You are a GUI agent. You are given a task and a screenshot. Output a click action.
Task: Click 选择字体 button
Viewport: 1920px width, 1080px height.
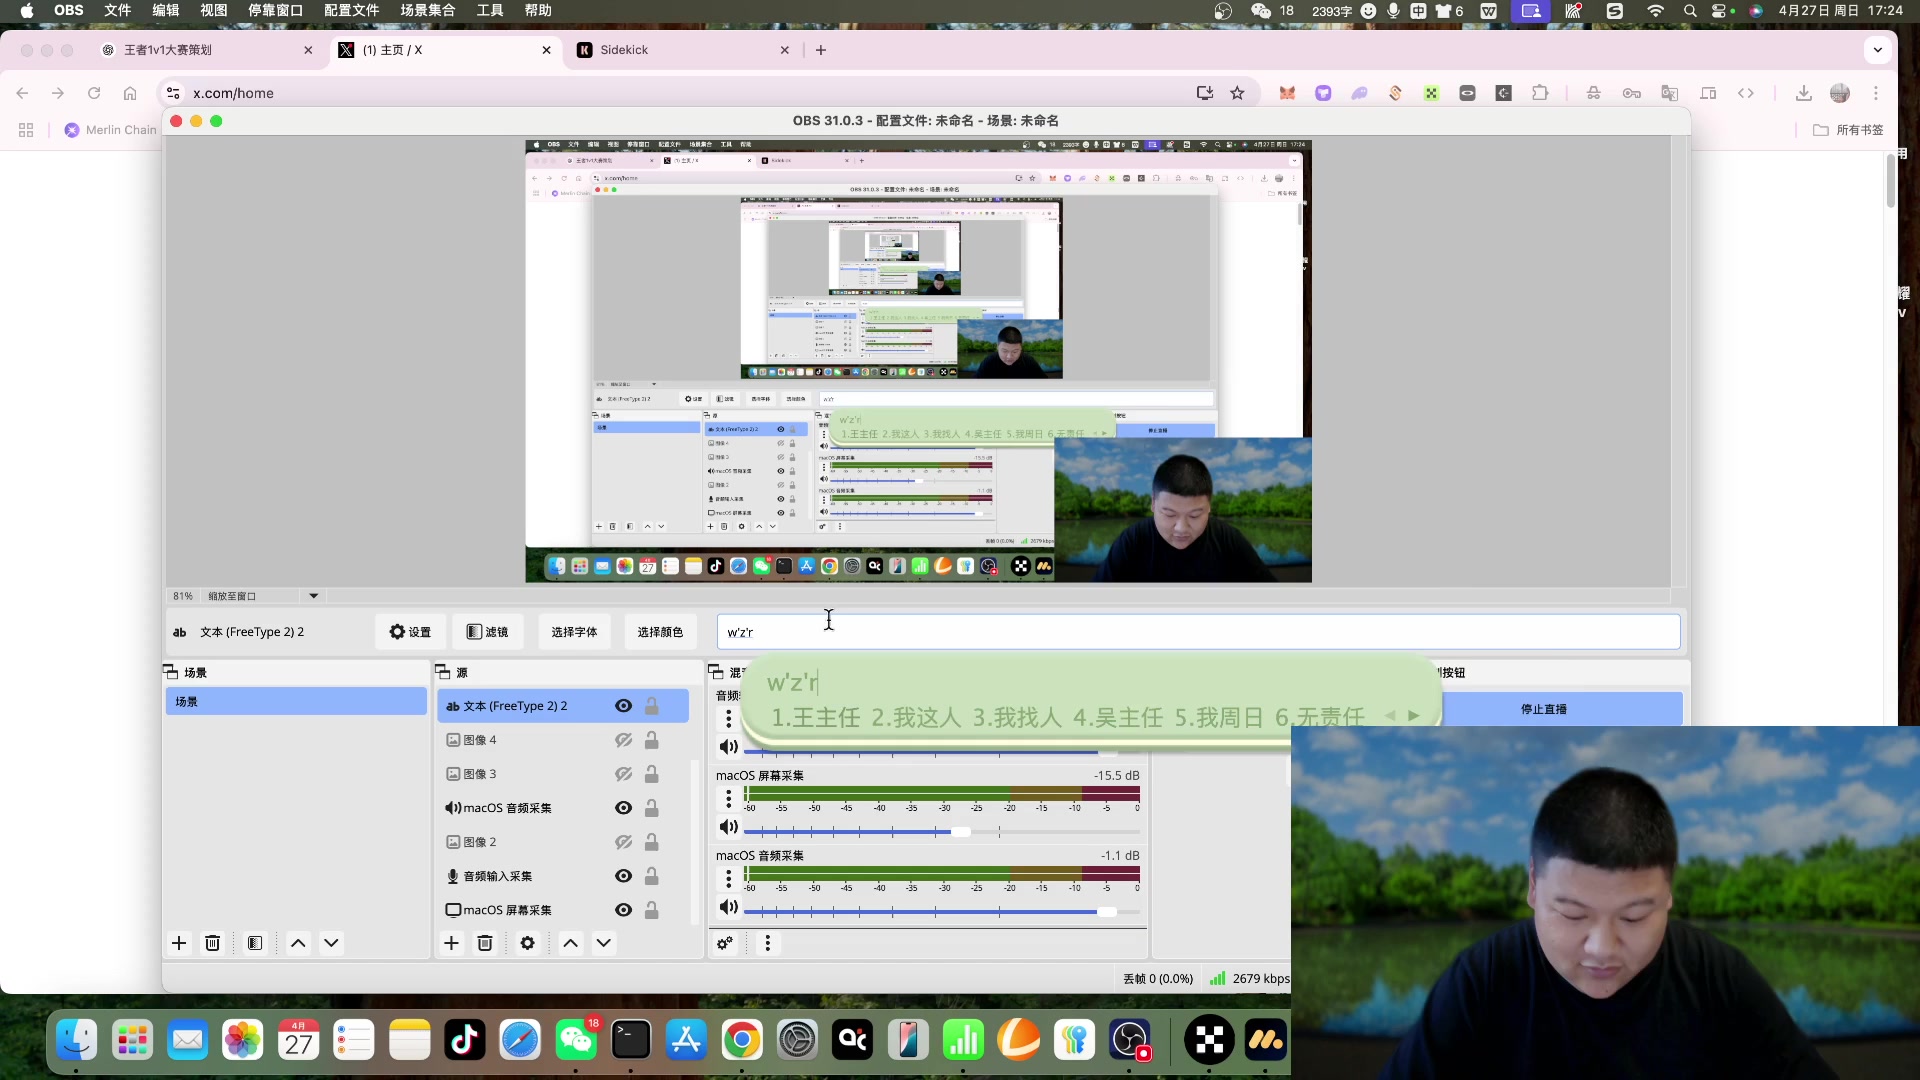[x=574, y=632]
